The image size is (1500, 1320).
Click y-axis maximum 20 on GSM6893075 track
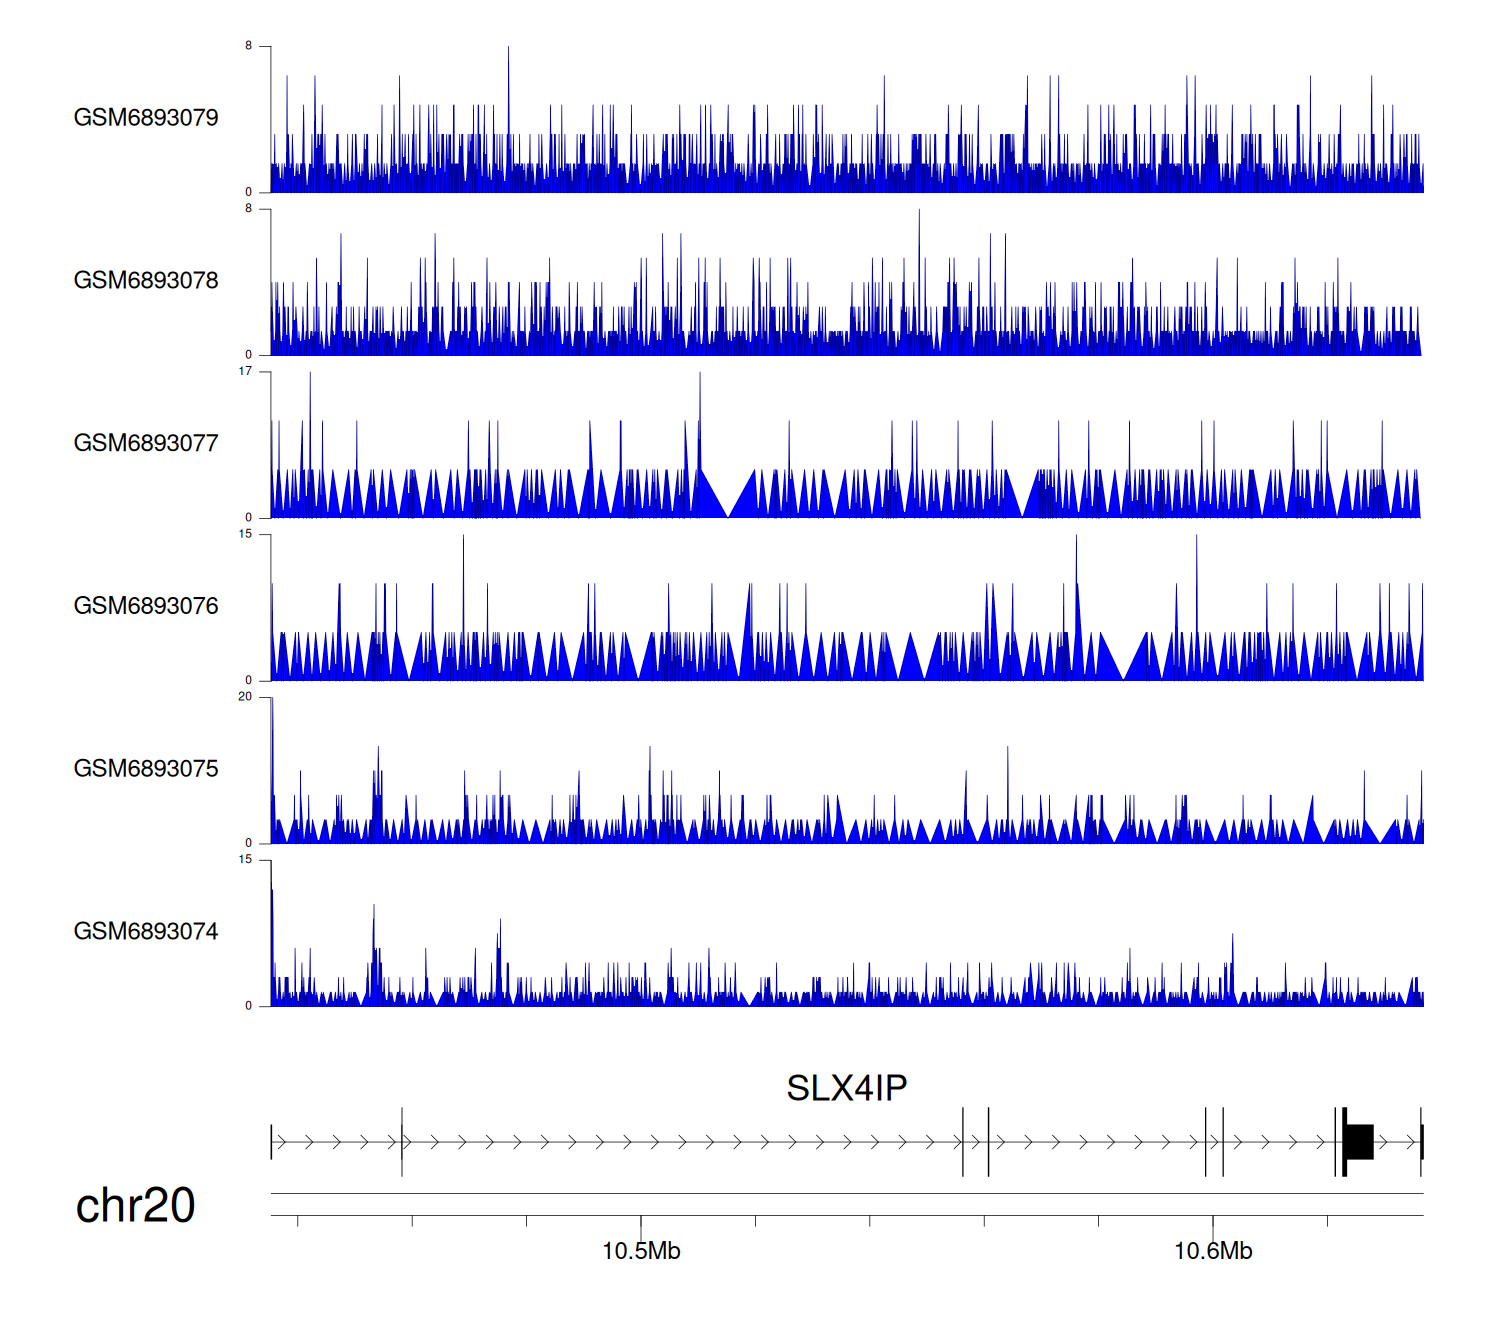tap(245, 697)
